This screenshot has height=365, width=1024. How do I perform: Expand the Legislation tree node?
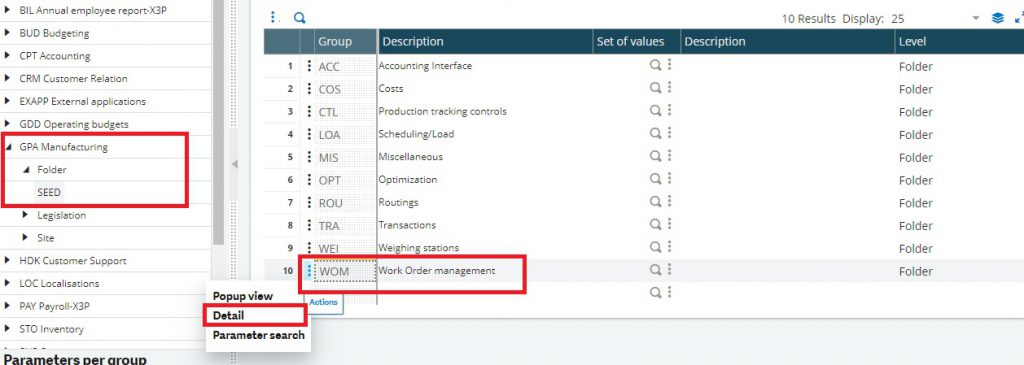[25, 215]
